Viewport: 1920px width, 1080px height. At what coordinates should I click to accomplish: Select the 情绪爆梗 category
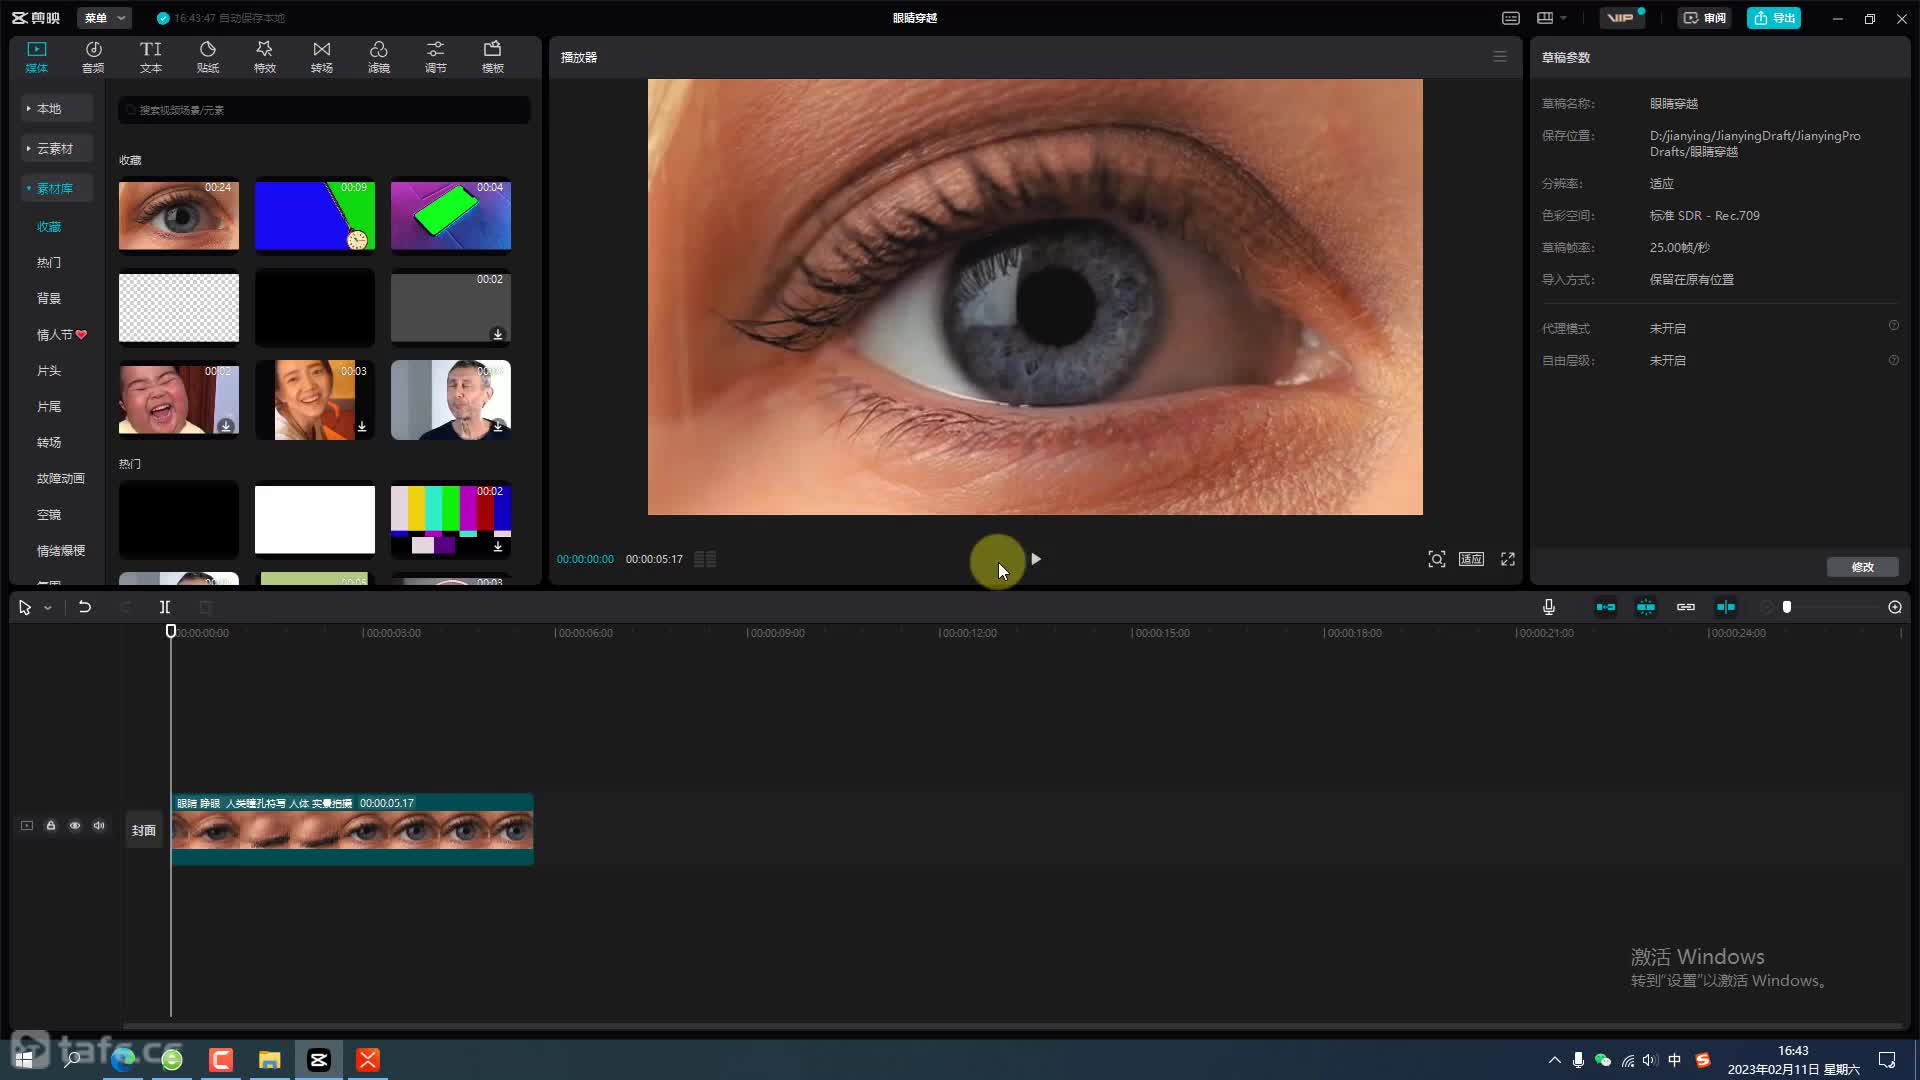coord(61,551)
